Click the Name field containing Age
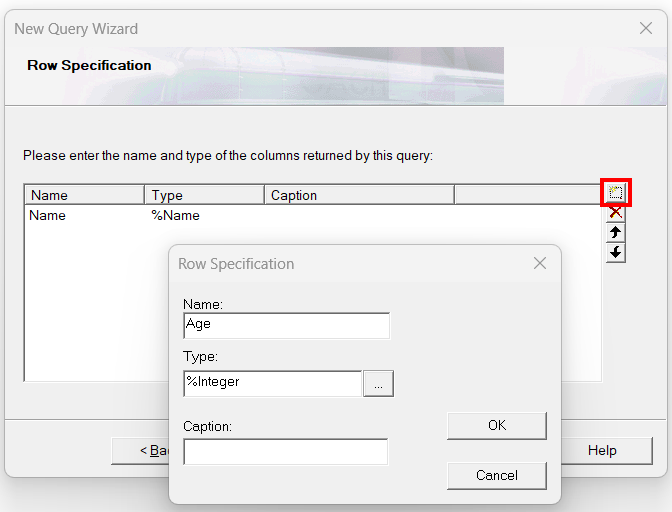The width and height of the screenshot is (672, 512). pos(286,325)
